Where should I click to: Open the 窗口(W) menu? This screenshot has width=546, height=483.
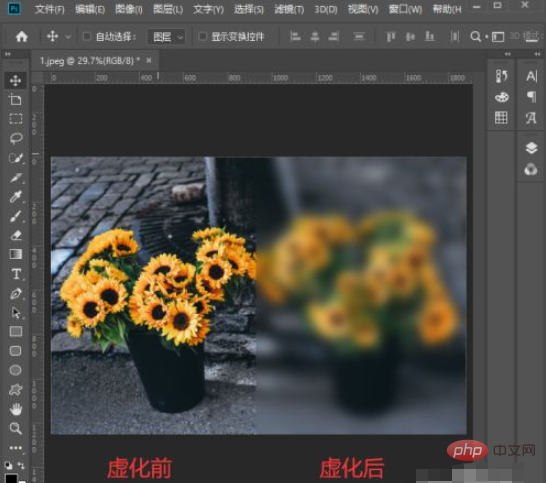405,9
